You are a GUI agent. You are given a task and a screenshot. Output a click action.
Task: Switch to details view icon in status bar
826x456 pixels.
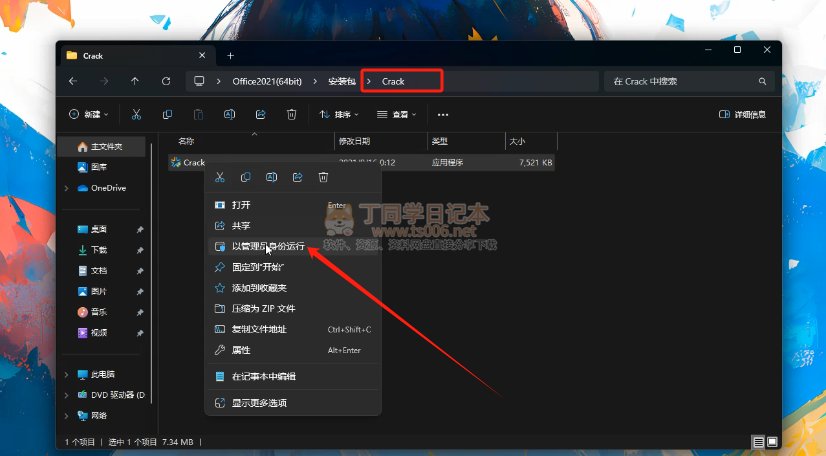click(x=758, y=442)
